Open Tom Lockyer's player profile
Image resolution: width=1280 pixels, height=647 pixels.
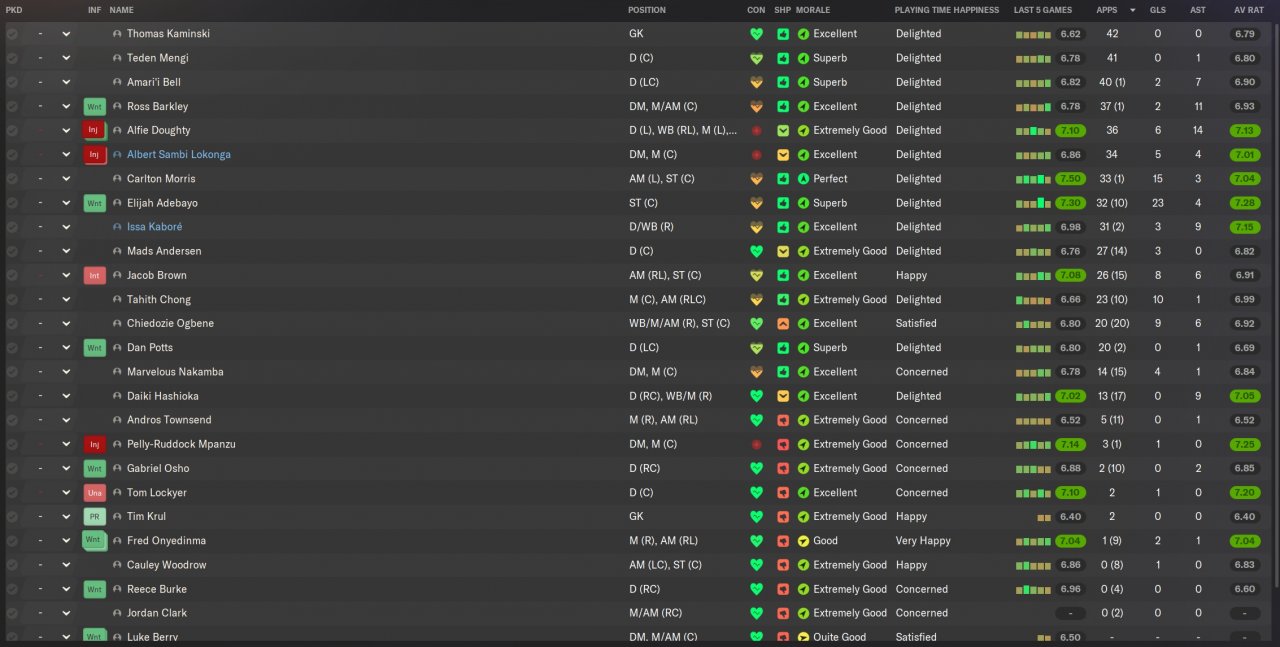157,492
